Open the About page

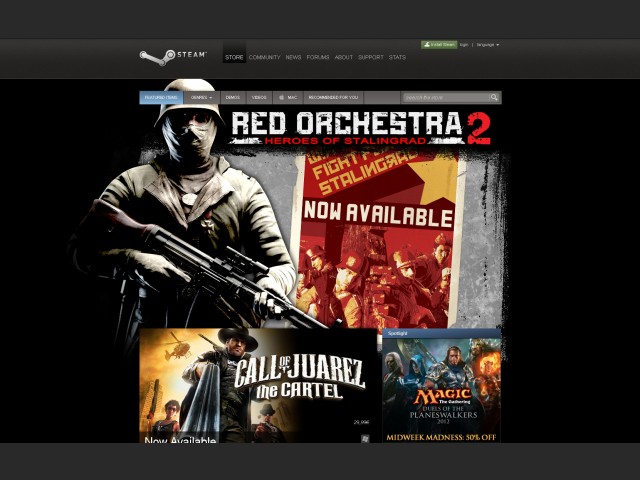tap(344, 57)
